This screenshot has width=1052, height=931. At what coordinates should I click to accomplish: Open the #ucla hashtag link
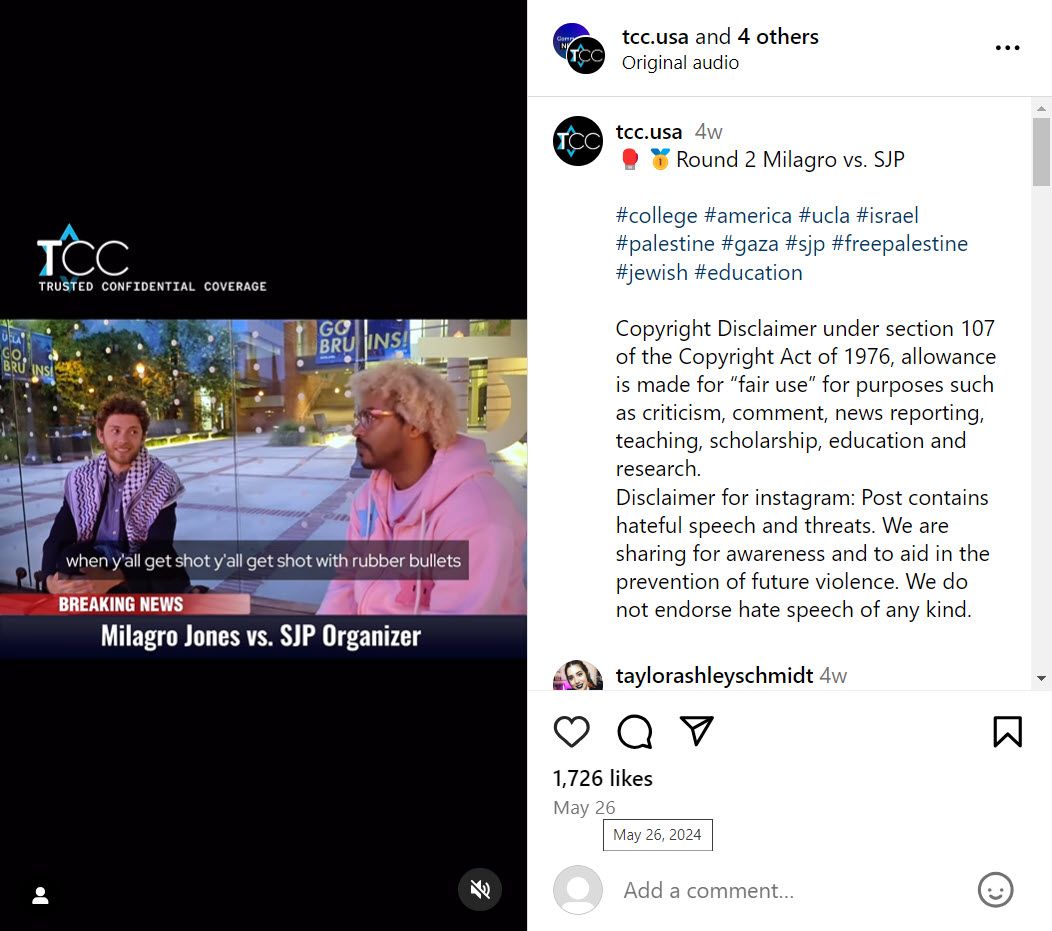(x=824, y=215)
